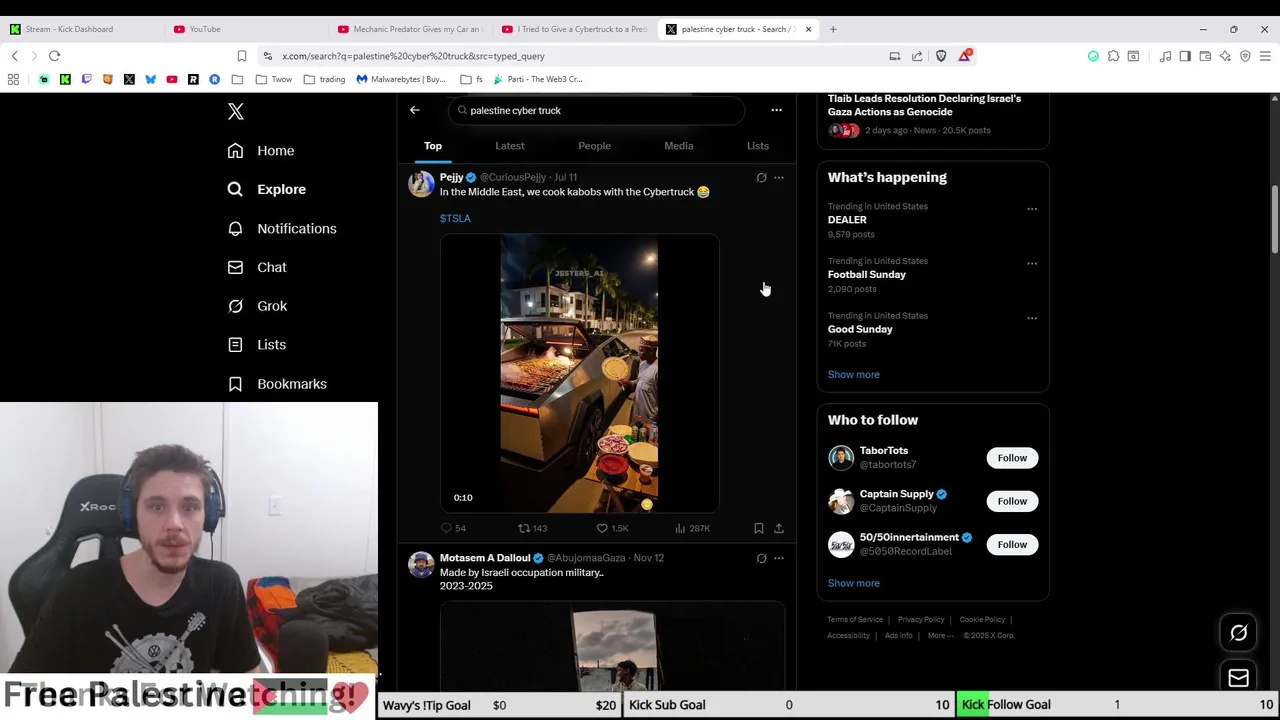1280x720 pixels.
Task: Share Pejjy's post
Action: click(x=779, y=528)
